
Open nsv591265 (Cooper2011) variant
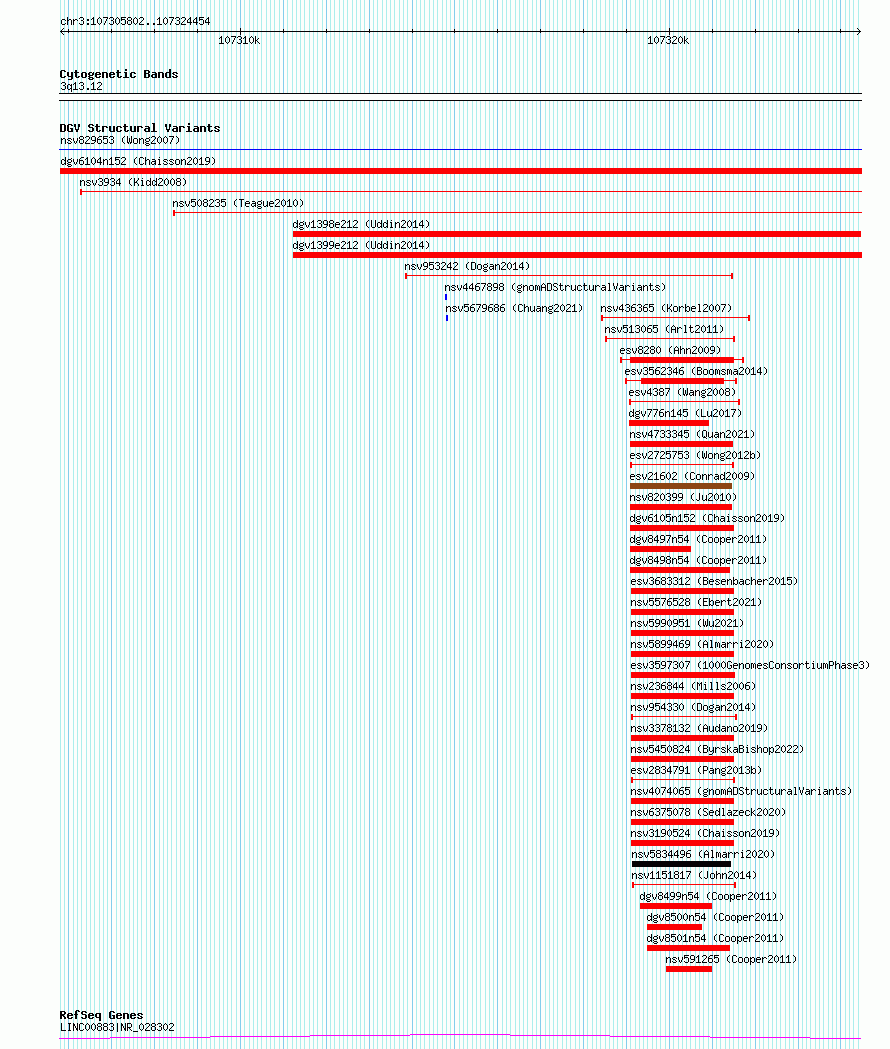[x=731, y=959]
